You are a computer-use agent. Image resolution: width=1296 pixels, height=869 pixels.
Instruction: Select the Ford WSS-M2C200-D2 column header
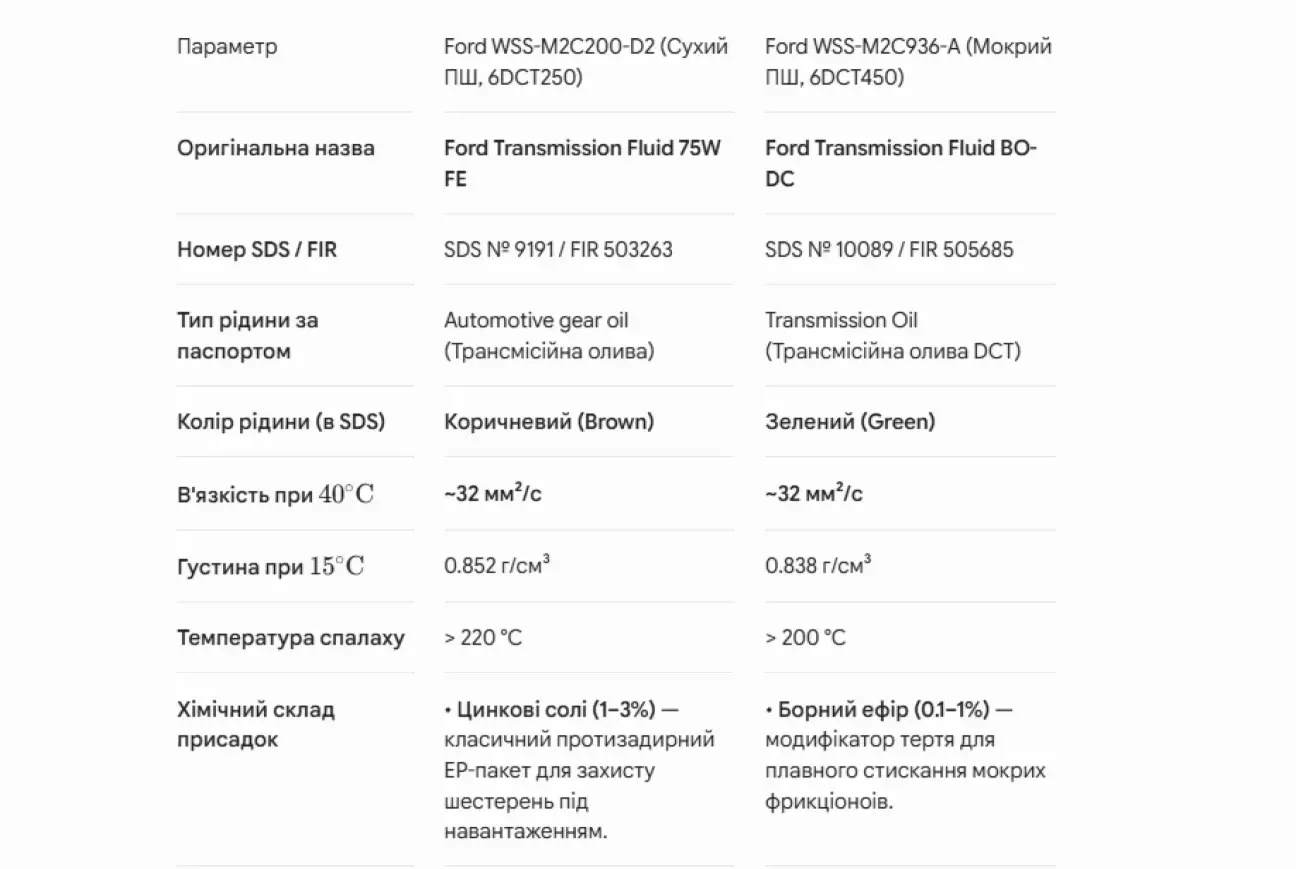tap(586, 62)
